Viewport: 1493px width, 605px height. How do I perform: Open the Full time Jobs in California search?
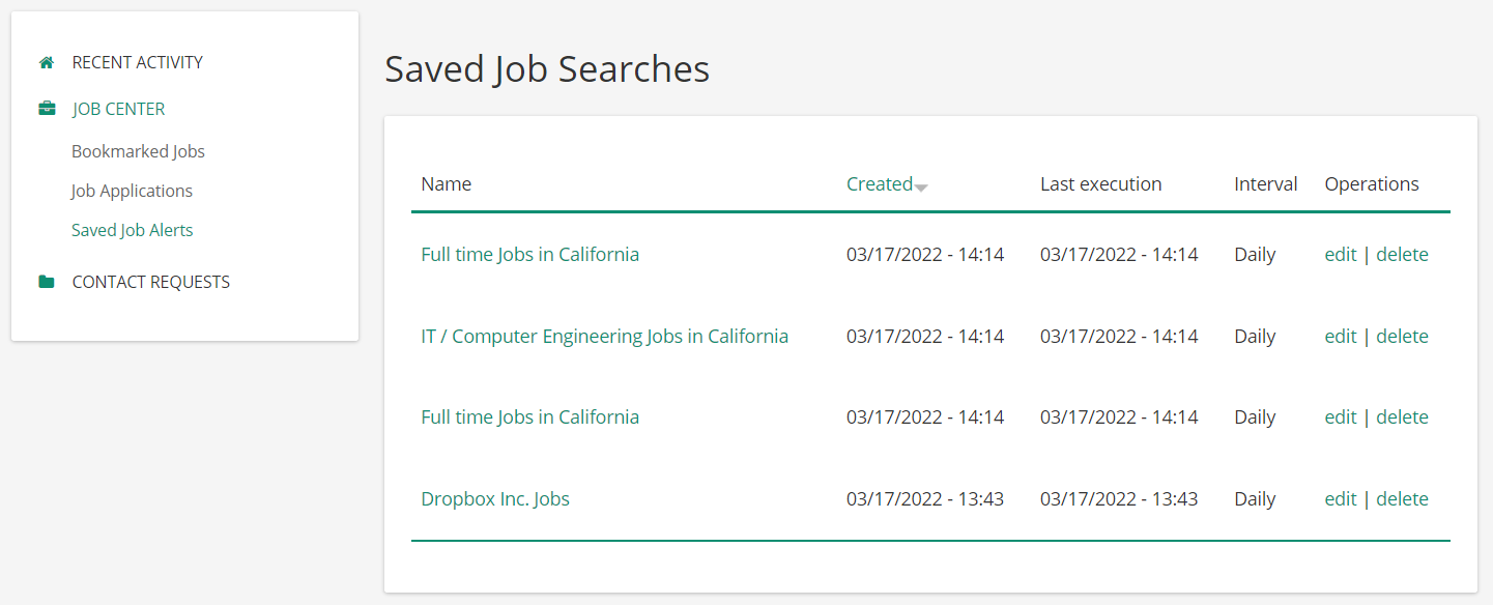(x=530, y=254)
